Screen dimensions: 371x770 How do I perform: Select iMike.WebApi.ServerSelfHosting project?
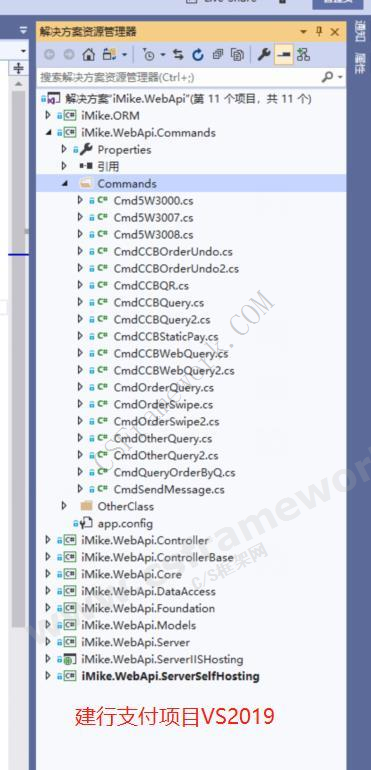(170, 676)
